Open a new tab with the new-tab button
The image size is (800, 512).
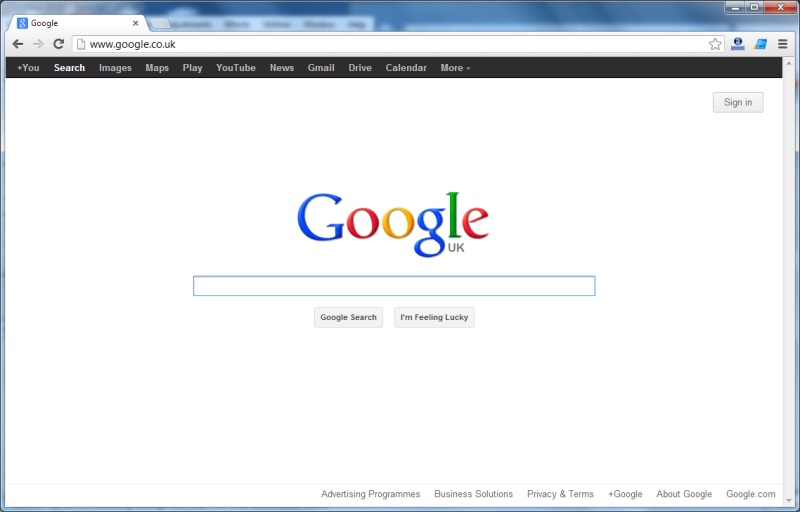160,23
